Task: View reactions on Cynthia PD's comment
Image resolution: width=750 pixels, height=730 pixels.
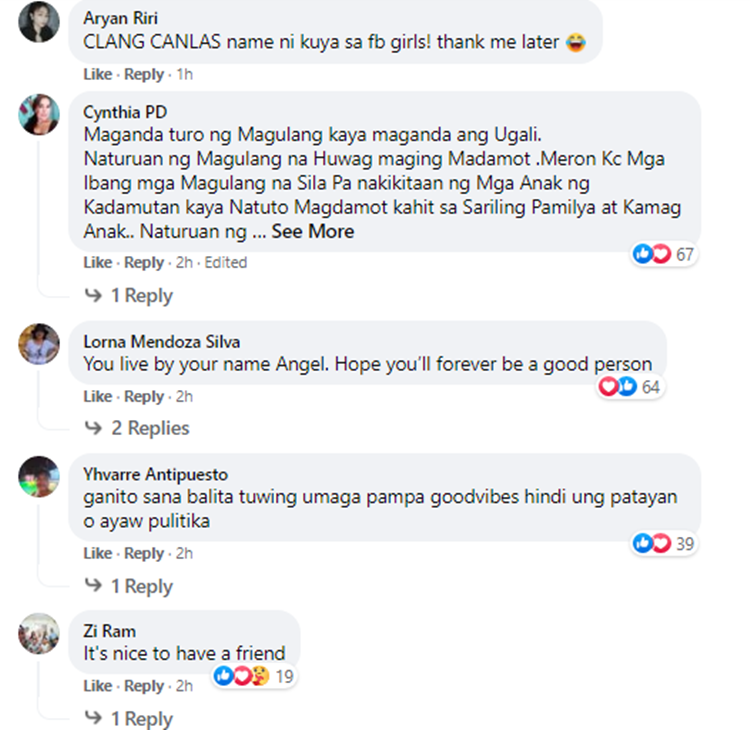Action: pyautogui.click(x=663, y=254)
